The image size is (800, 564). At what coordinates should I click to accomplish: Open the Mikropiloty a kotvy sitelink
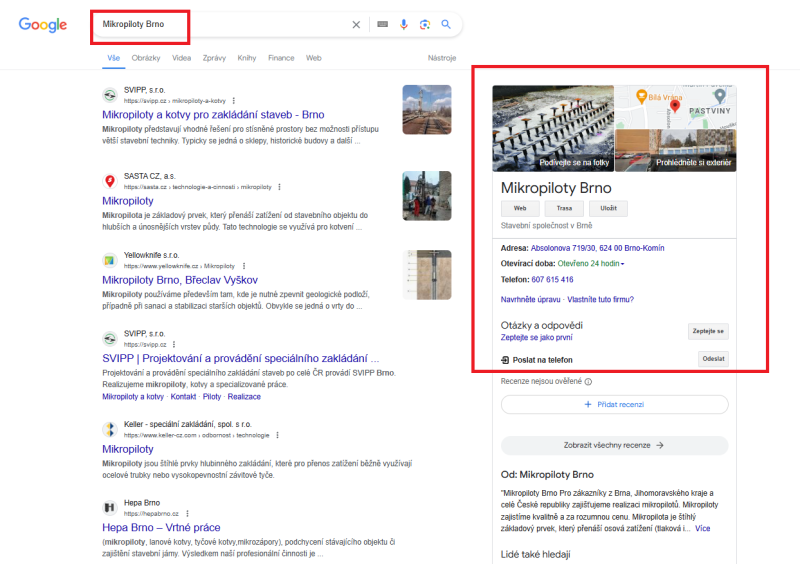click(133, 397)
